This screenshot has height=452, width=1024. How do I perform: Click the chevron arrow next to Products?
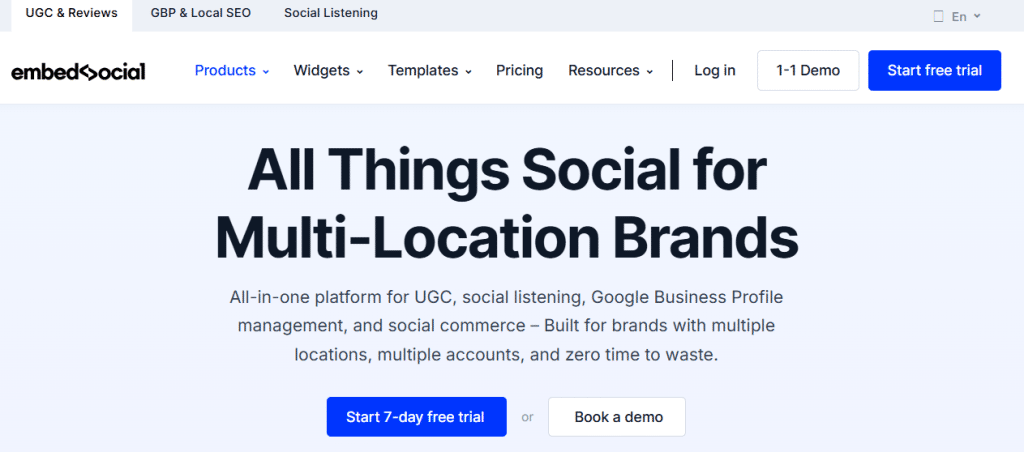click(x=266, y=72)
